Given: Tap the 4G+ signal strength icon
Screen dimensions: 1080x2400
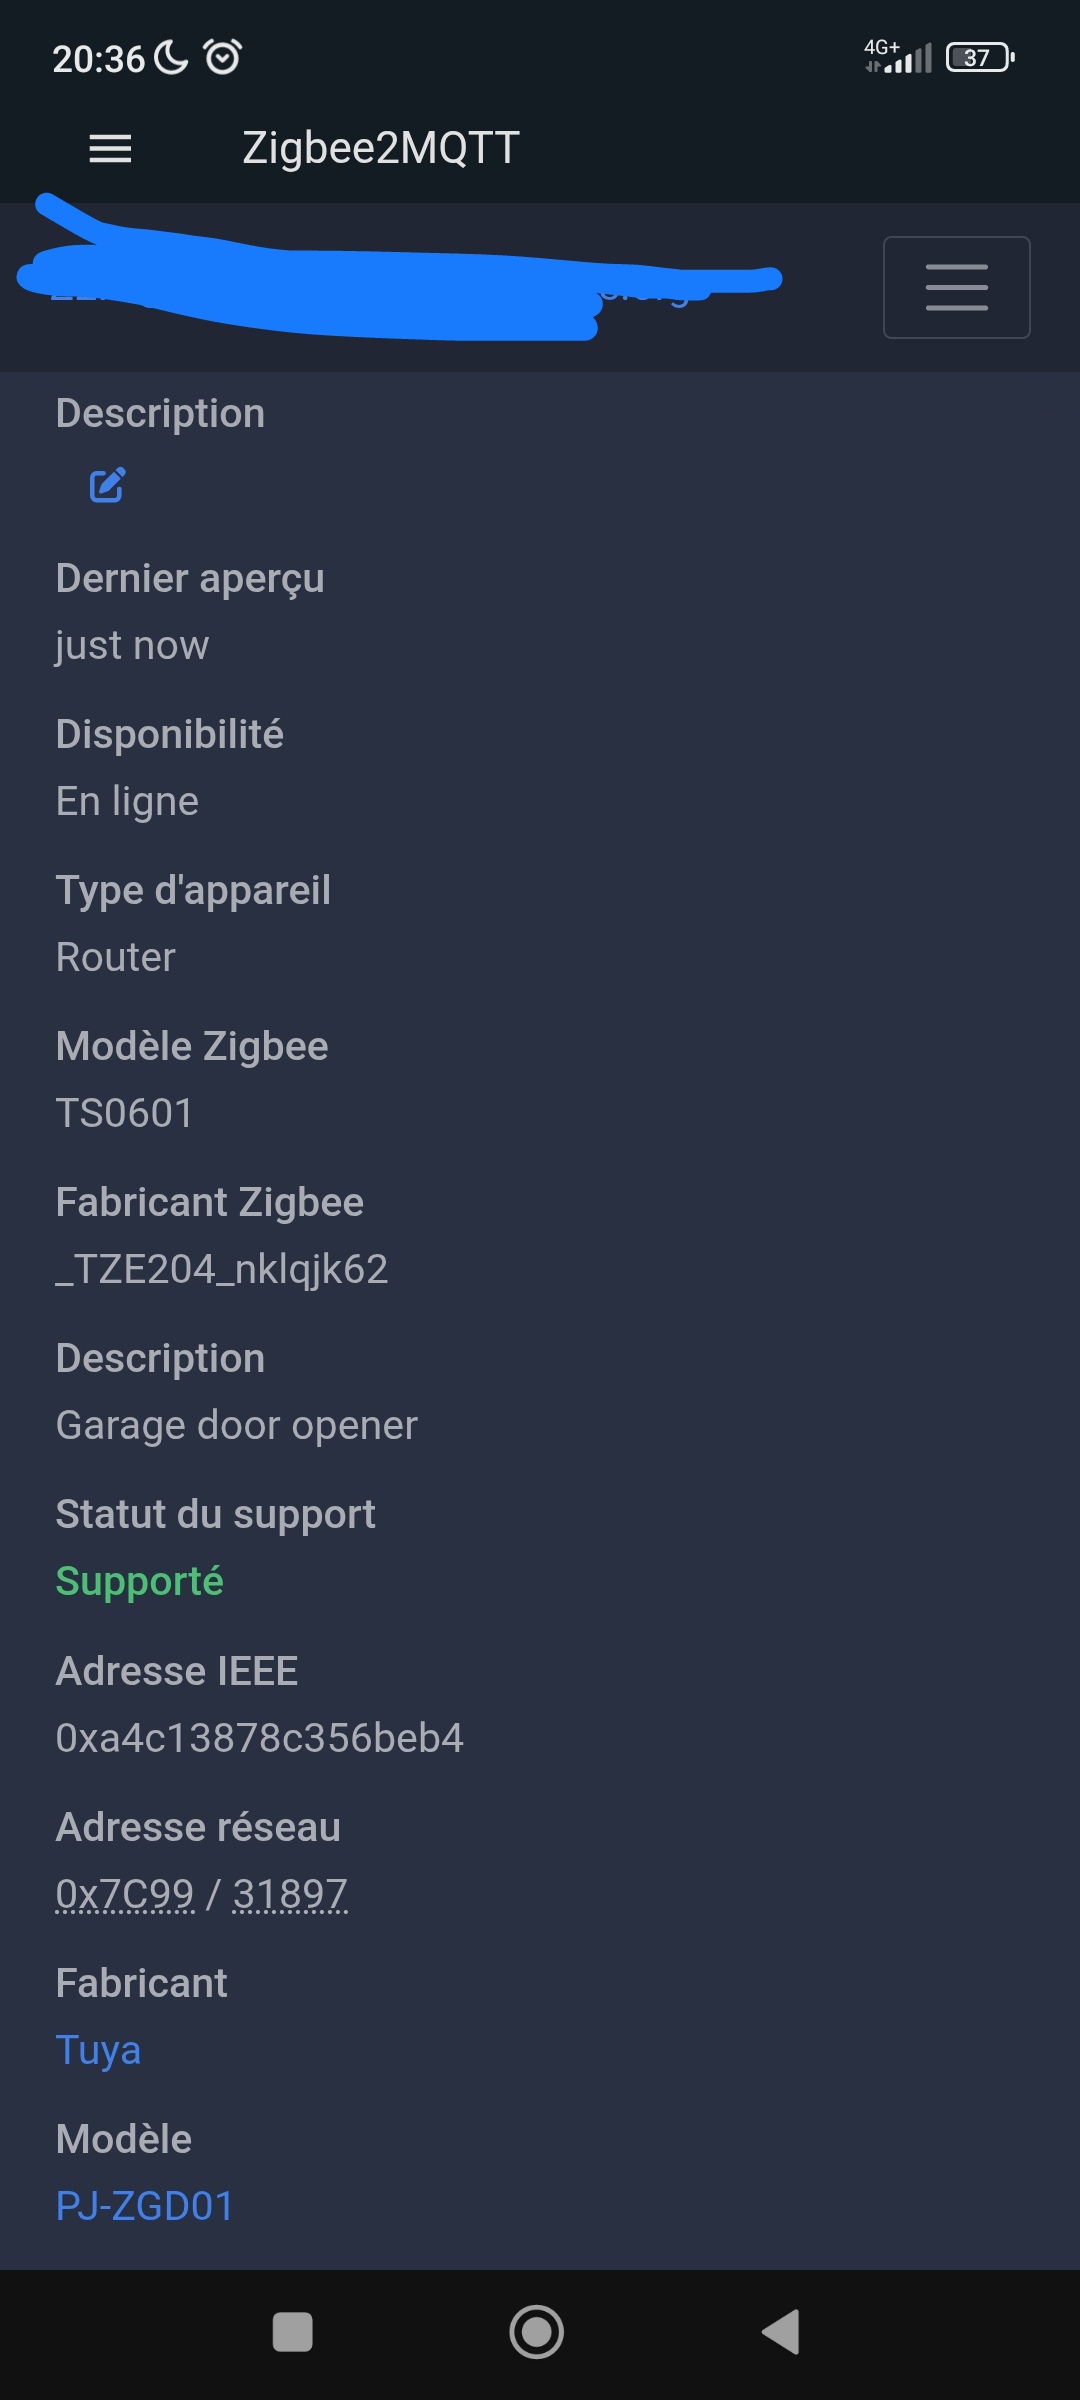Looking at the screenshot, I should tap(898, 56).
